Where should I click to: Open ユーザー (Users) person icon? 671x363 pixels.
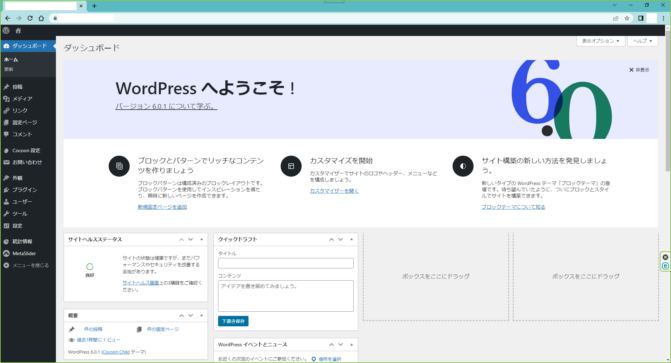[x=6, y=202]
